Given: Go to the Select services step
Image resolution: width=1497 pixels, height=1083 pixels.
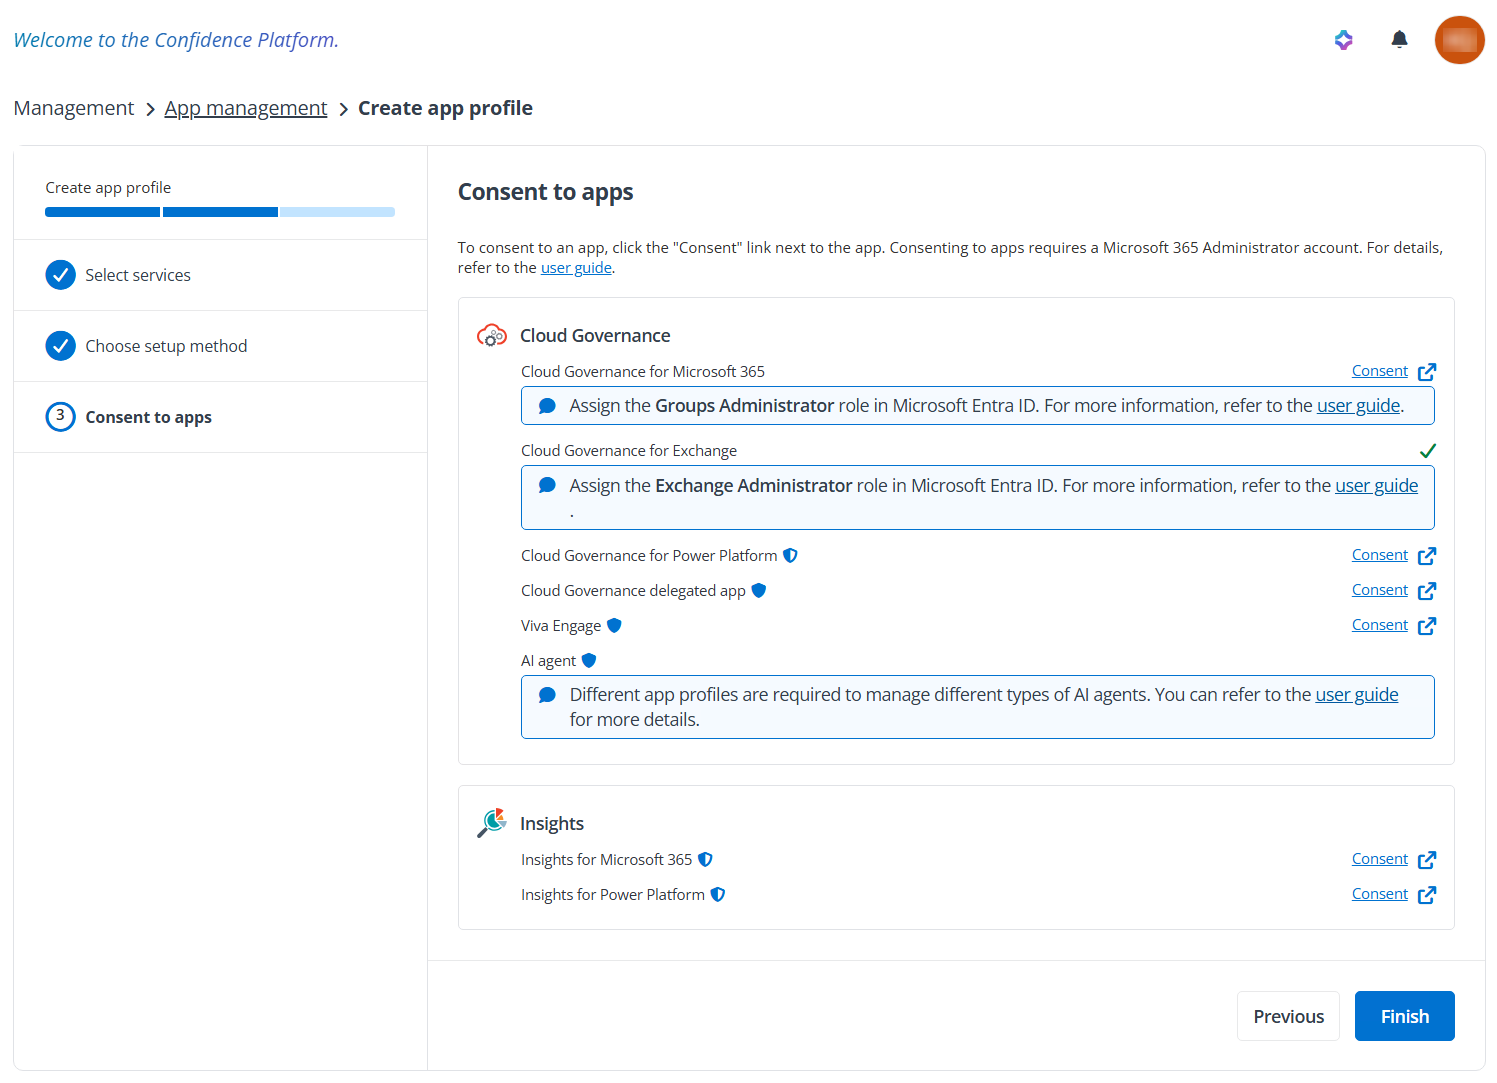Looking at the screenshot, I should [220, 275].
